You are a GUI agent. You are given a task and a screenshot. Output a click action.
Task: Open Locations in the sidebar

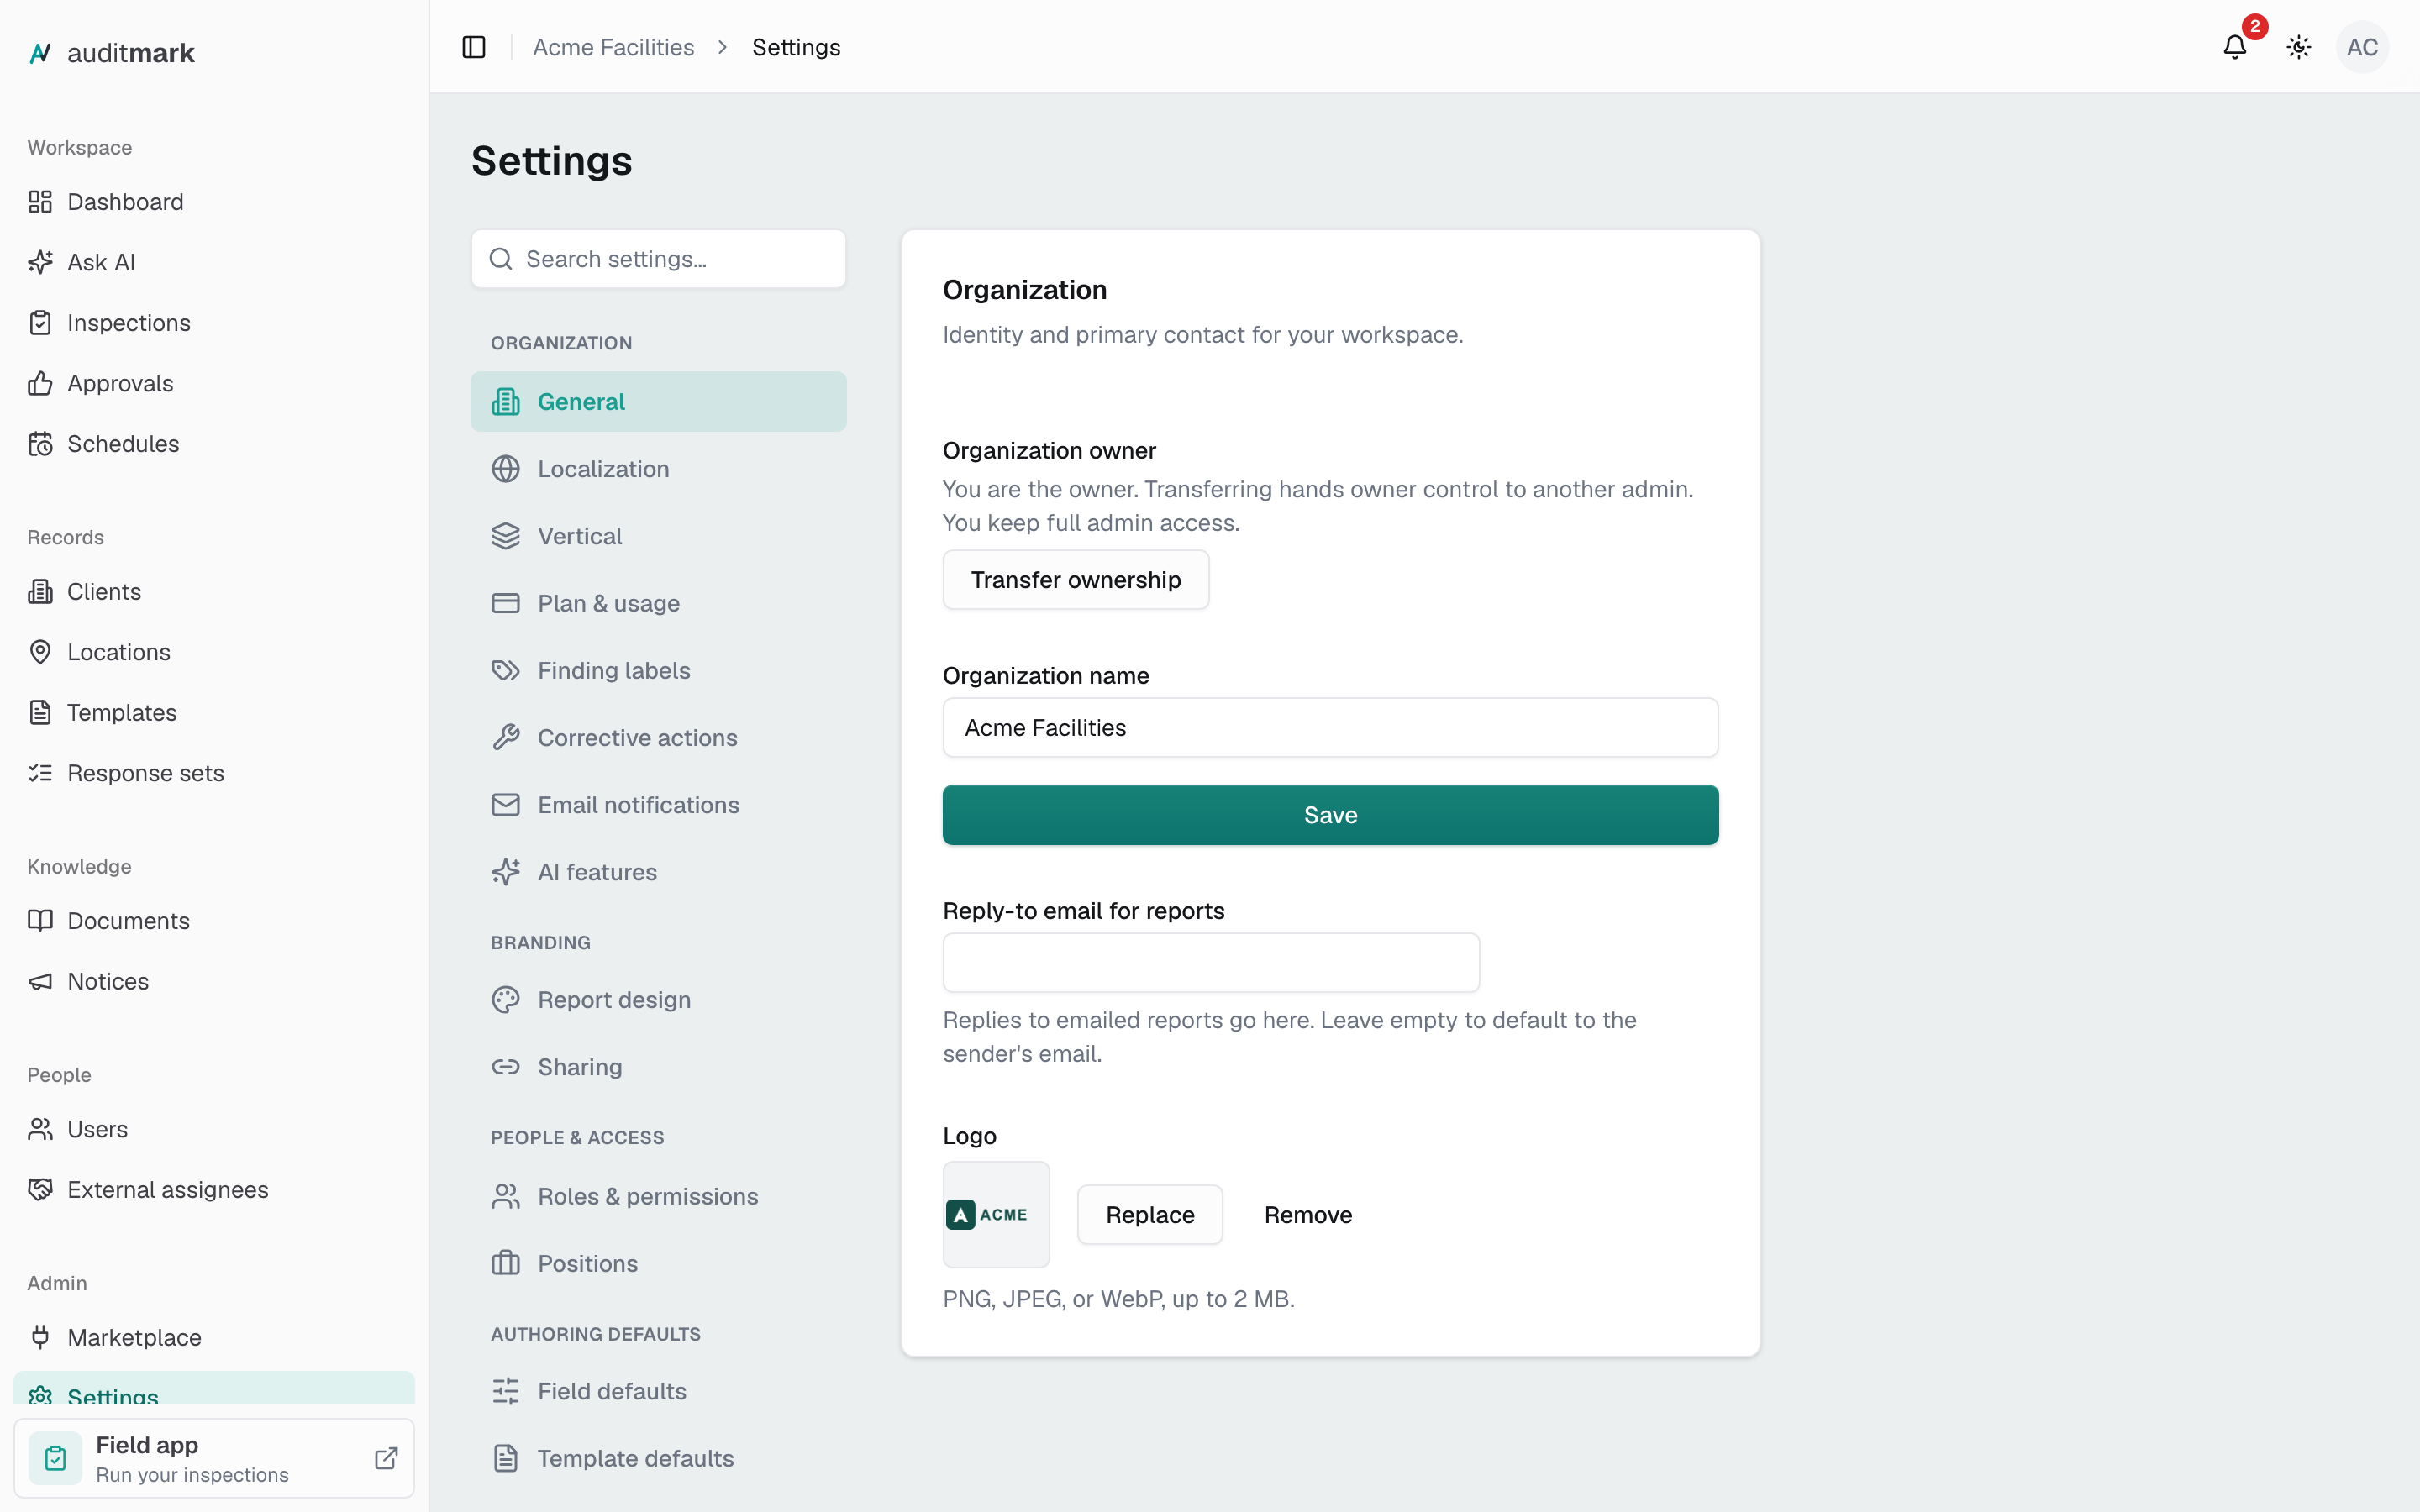coord(214,652)
